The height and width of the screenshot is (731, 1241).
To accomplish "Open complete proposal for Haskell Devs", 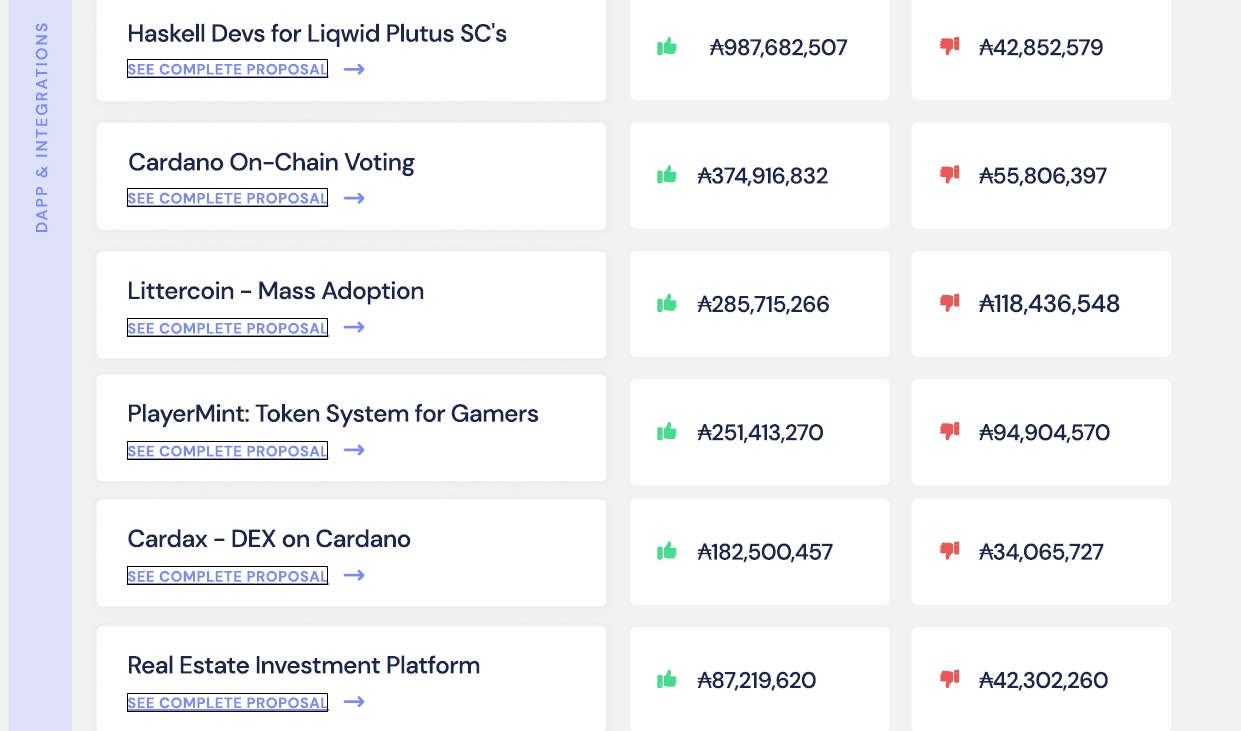I will (x=227, y=69).
